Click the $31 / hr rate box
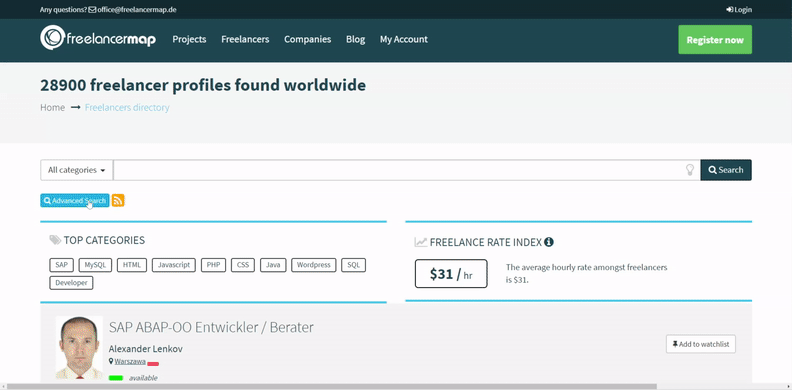 click(x=451, y=274)
